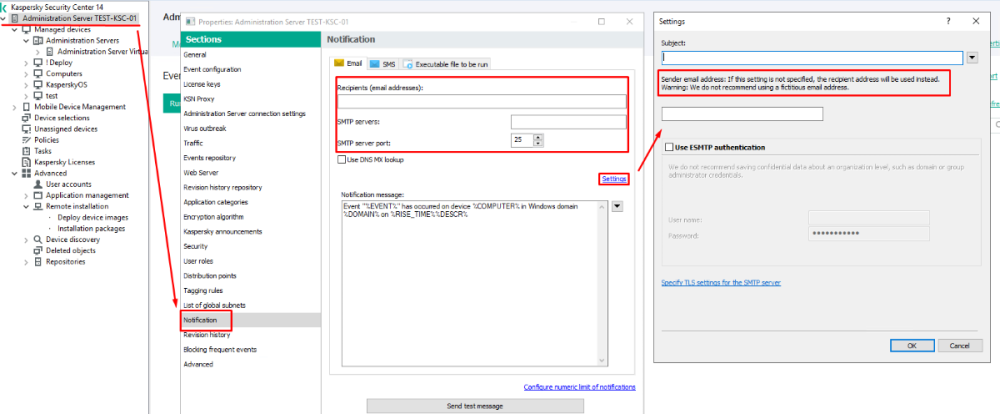
Task: Click the User accounts person icon
Action: [x=38, y=184]
